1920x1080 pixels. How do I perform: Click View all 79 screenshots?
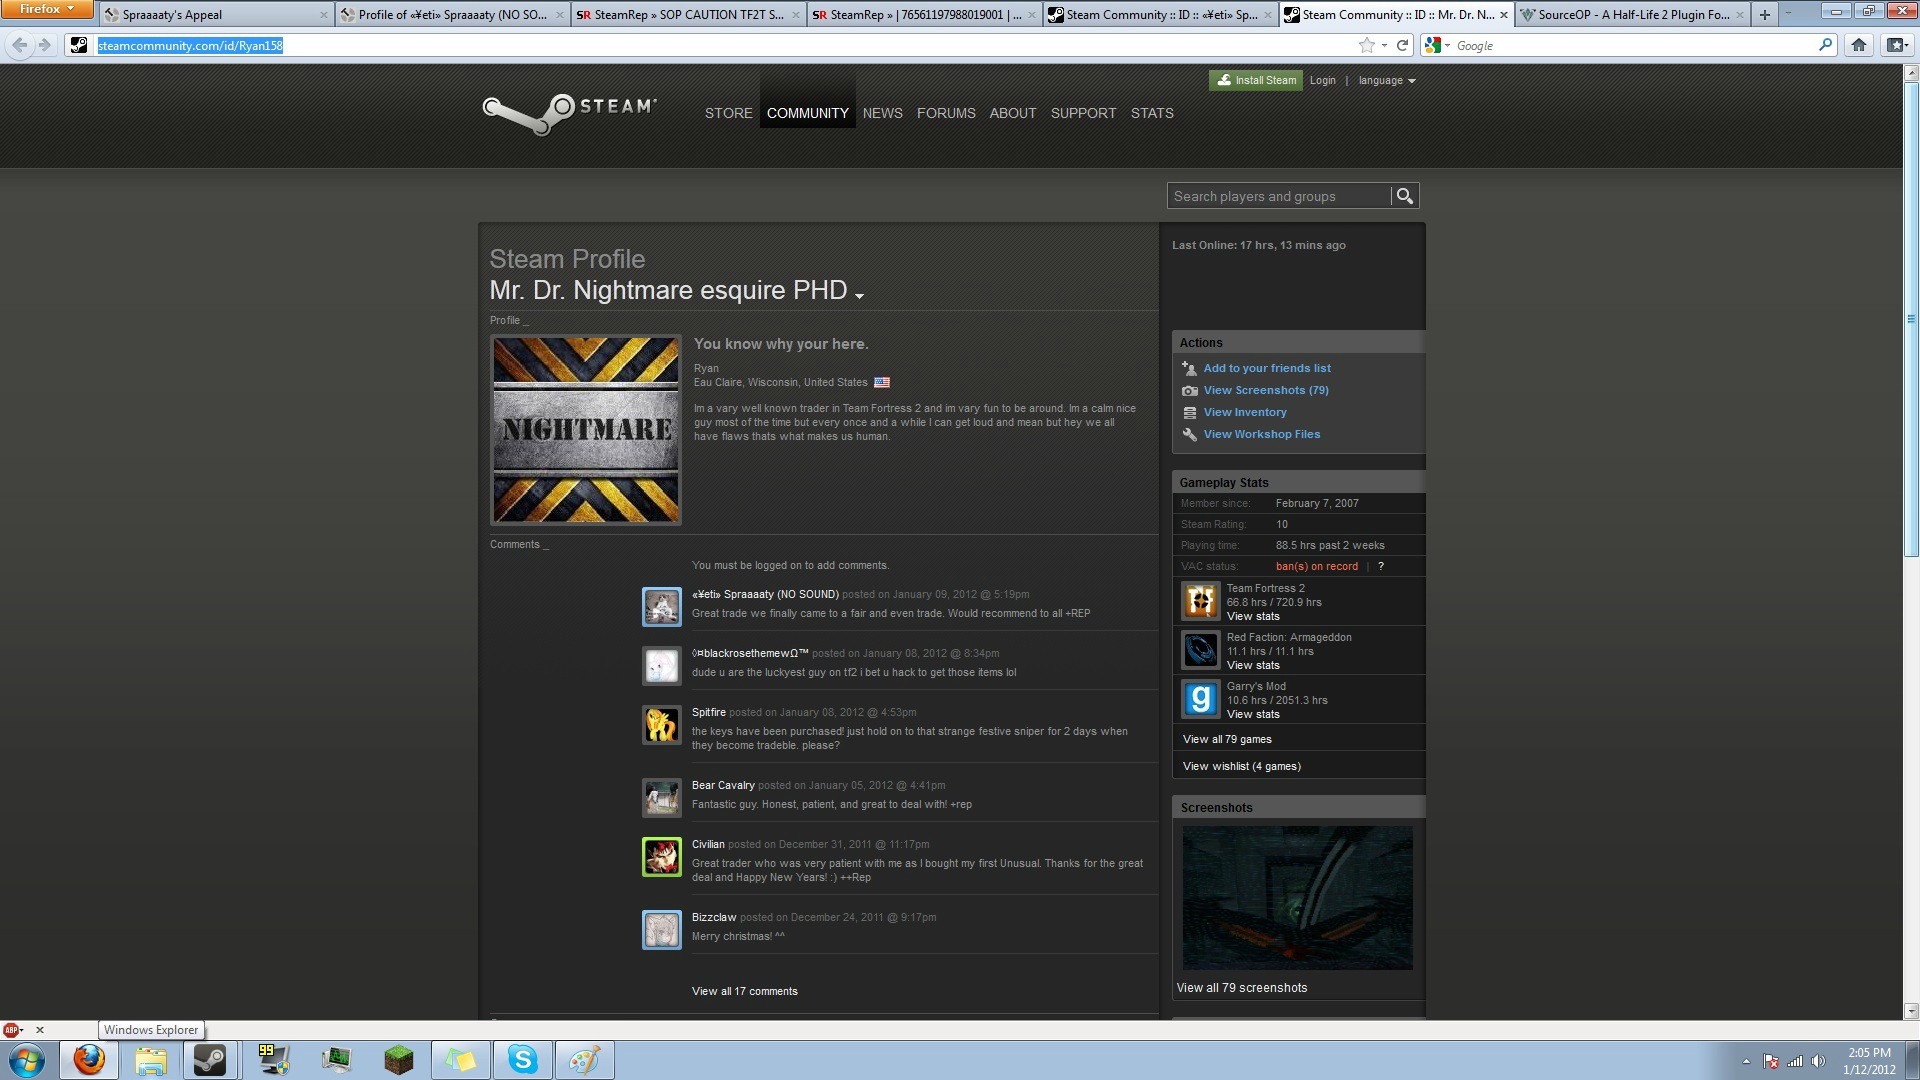pyautogui.click(x=1241, y=988)
